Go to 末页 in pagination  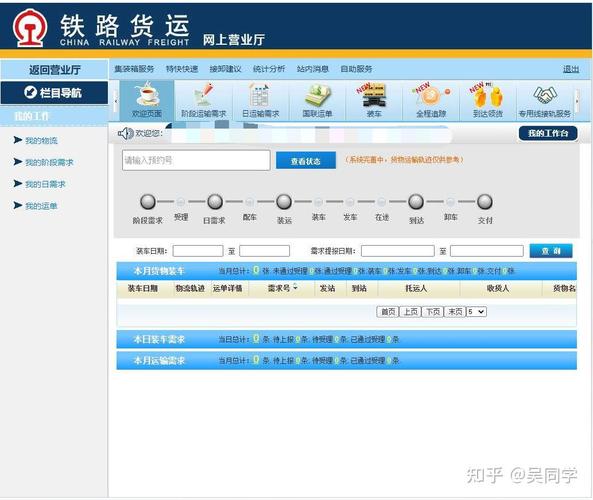tap(455, 312)
